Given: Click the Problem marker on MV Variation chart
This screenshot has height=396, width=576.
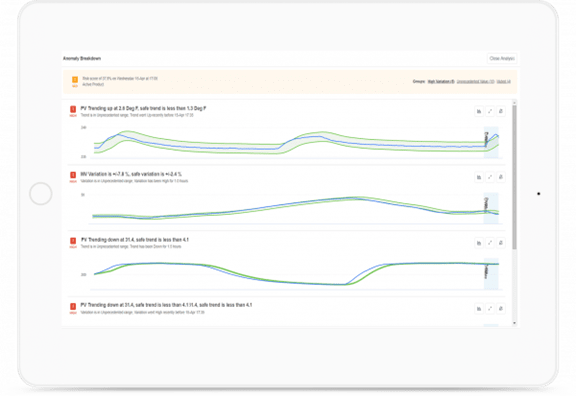Looking at the screenshot, I should tap(486, 205).
